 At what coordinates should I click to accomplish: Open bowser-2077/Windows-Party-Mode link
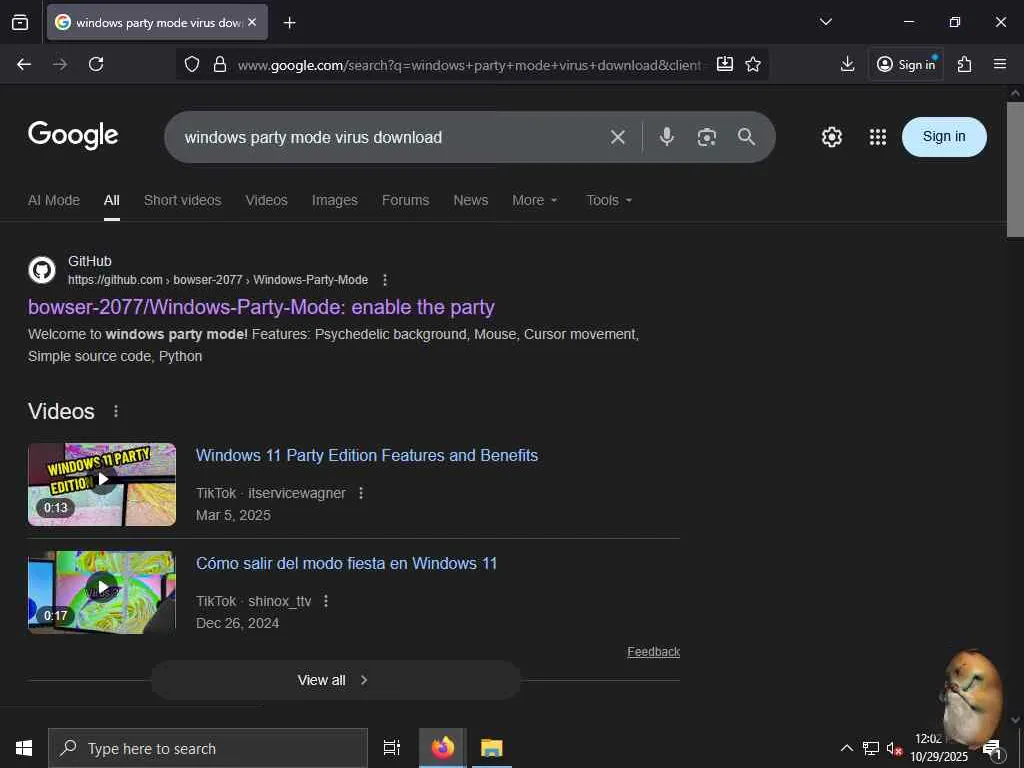[261, 307]
